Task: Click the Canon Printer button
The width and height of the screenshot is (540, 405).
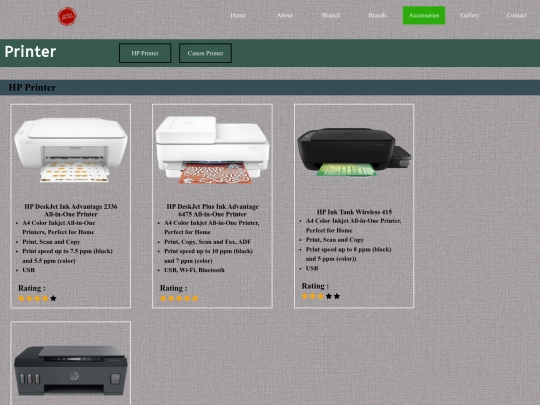Action: 205,53
